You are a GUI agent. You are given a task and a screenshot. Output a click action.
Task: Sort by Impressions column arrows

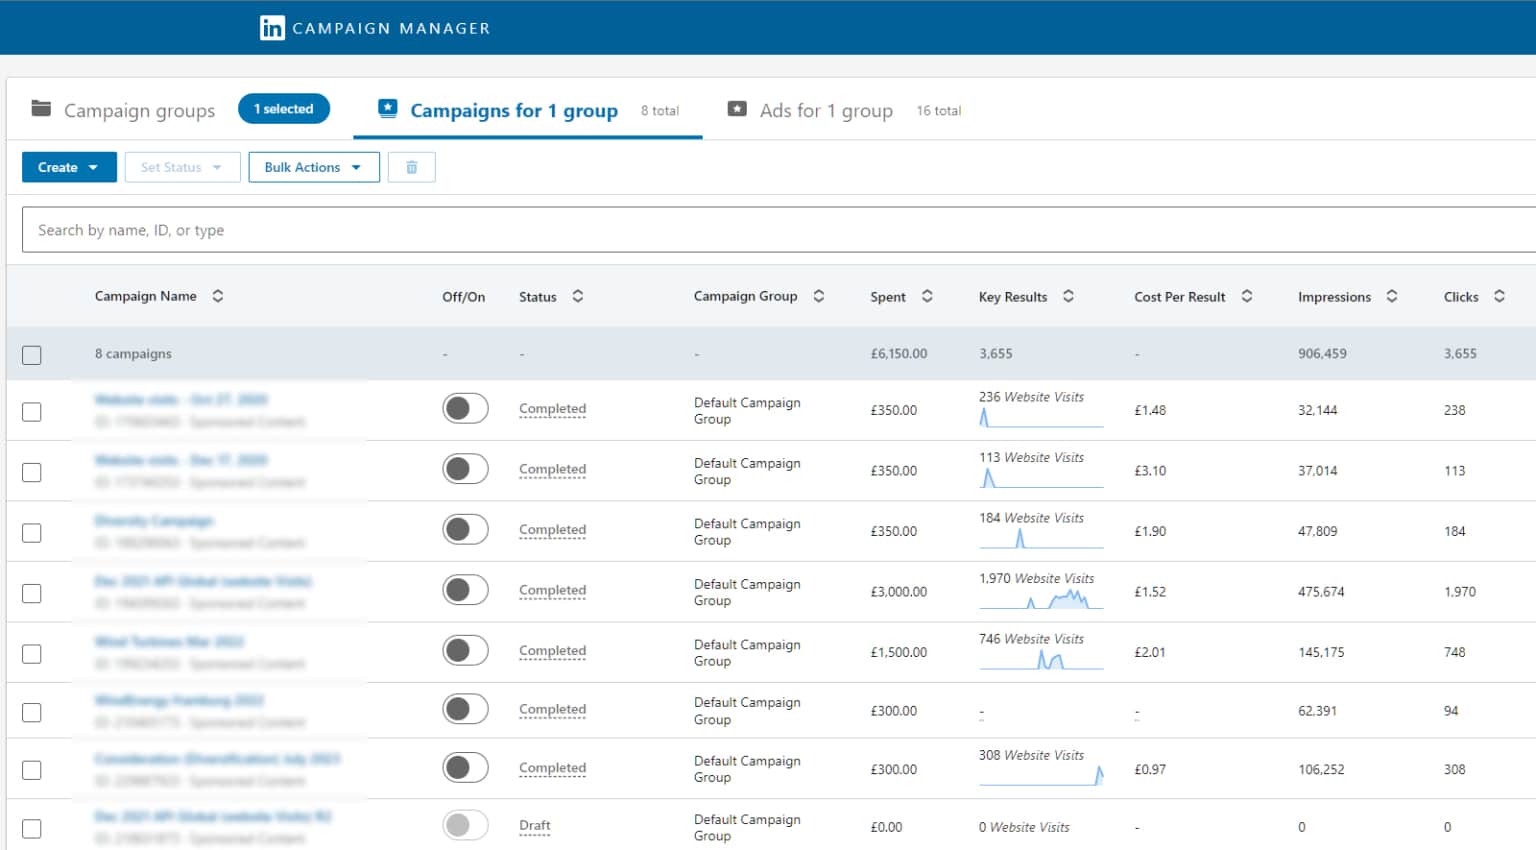[1392, 296]
